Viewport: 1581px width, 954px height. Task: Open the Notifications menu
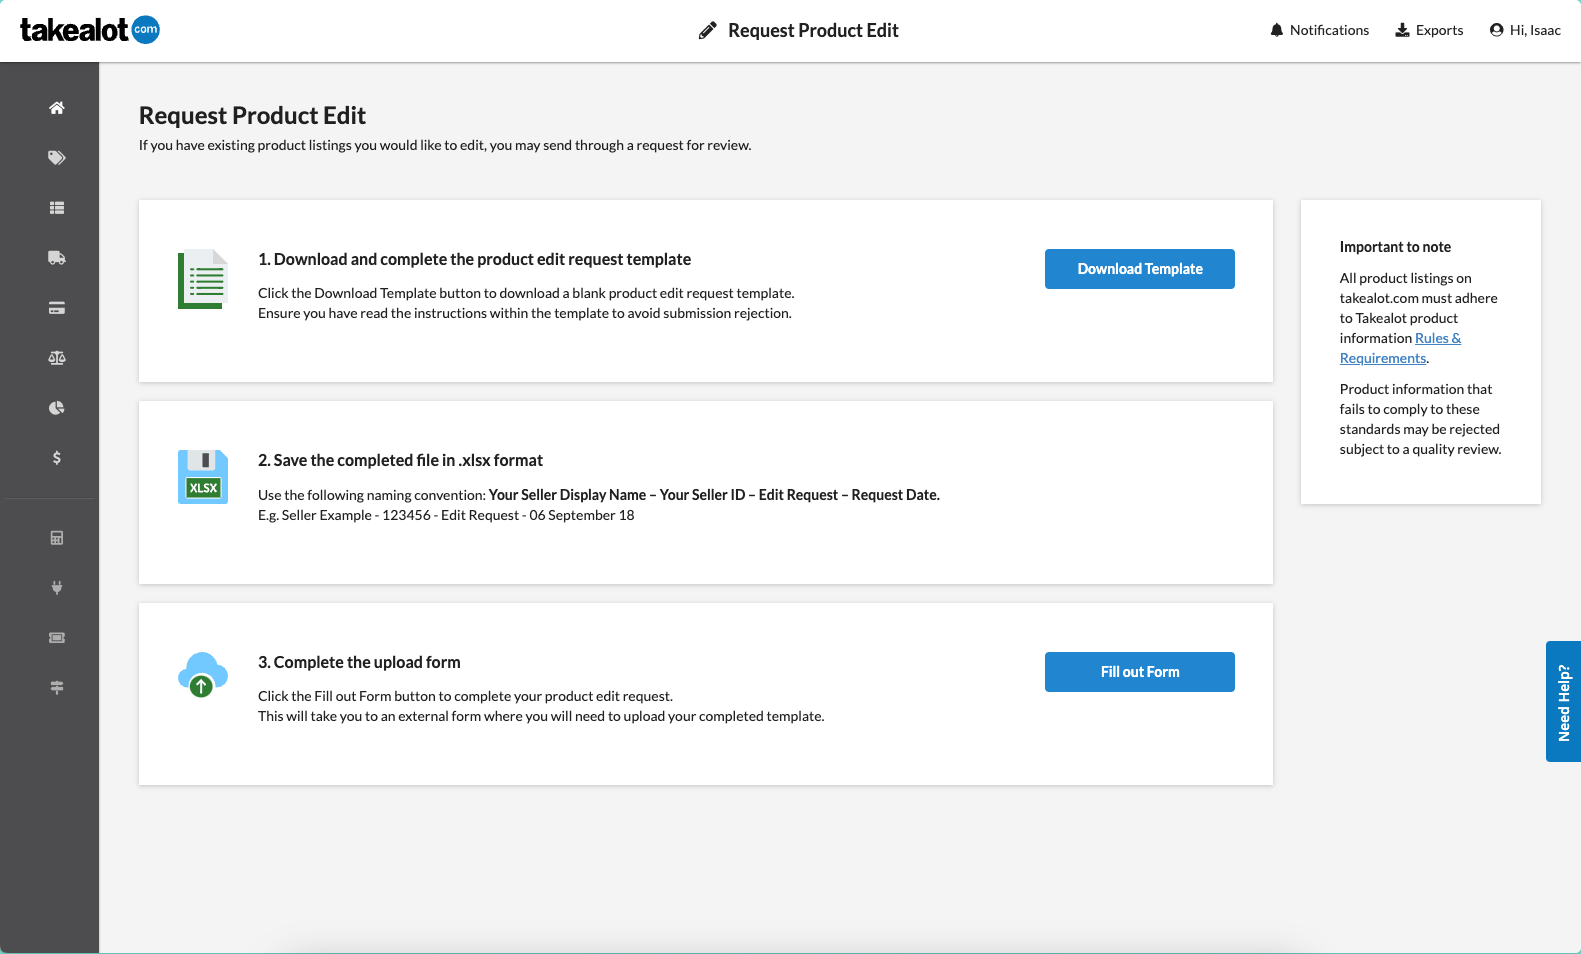[x=1319, y=30]
